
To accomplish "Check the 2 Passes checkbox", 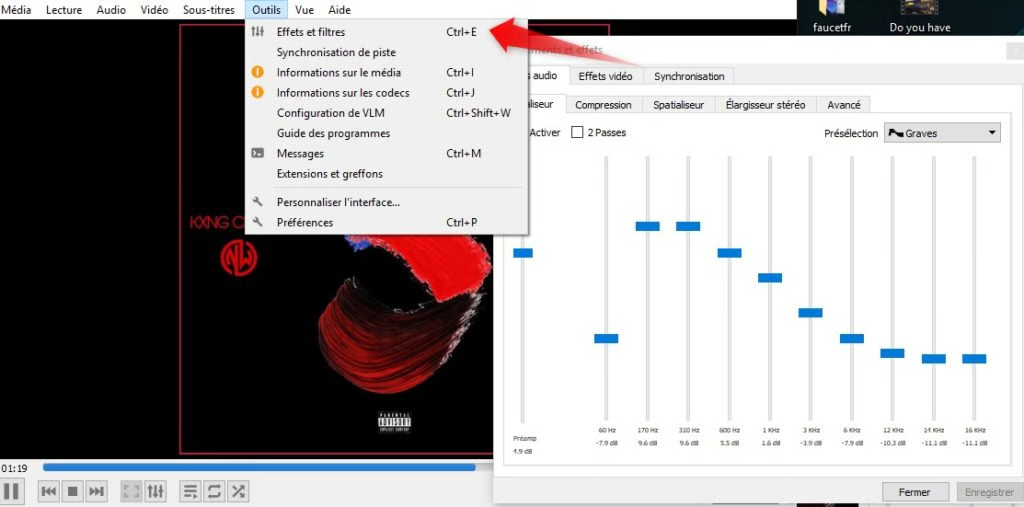I will tap(578, 133).
